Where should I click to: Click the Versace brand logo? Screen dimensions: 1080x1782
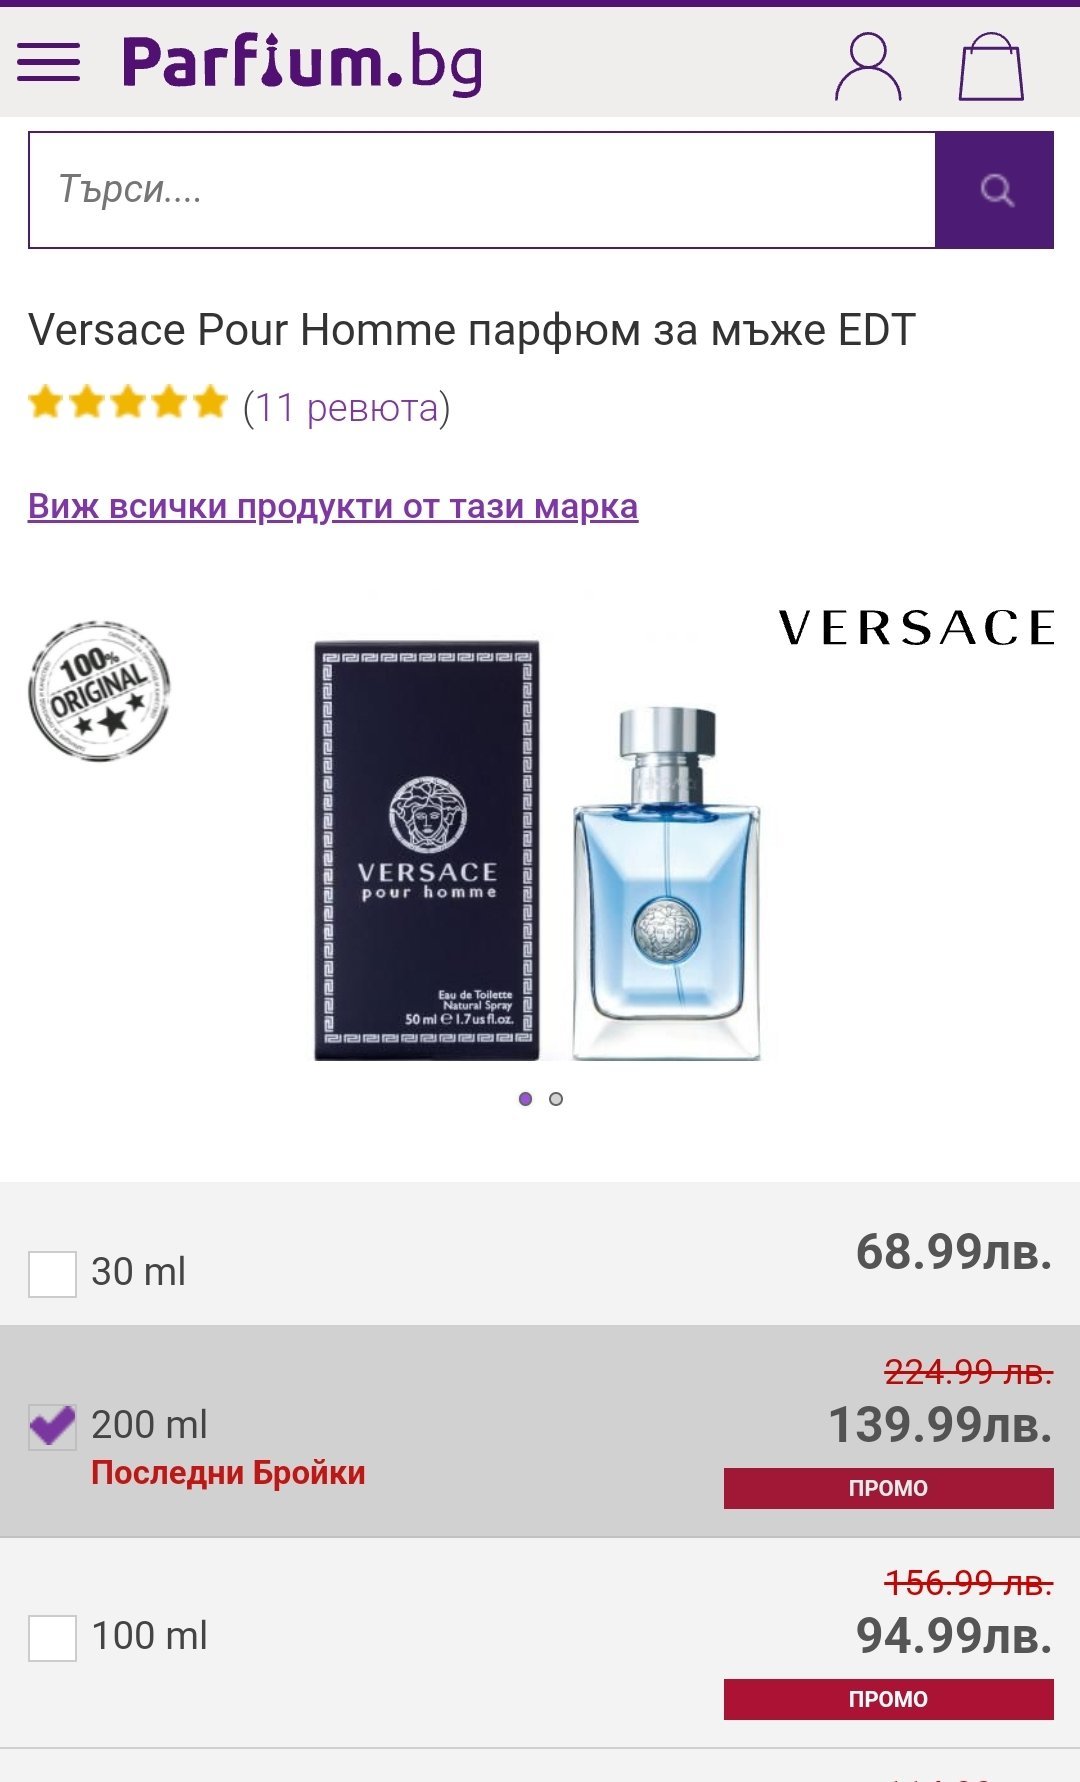916,628
